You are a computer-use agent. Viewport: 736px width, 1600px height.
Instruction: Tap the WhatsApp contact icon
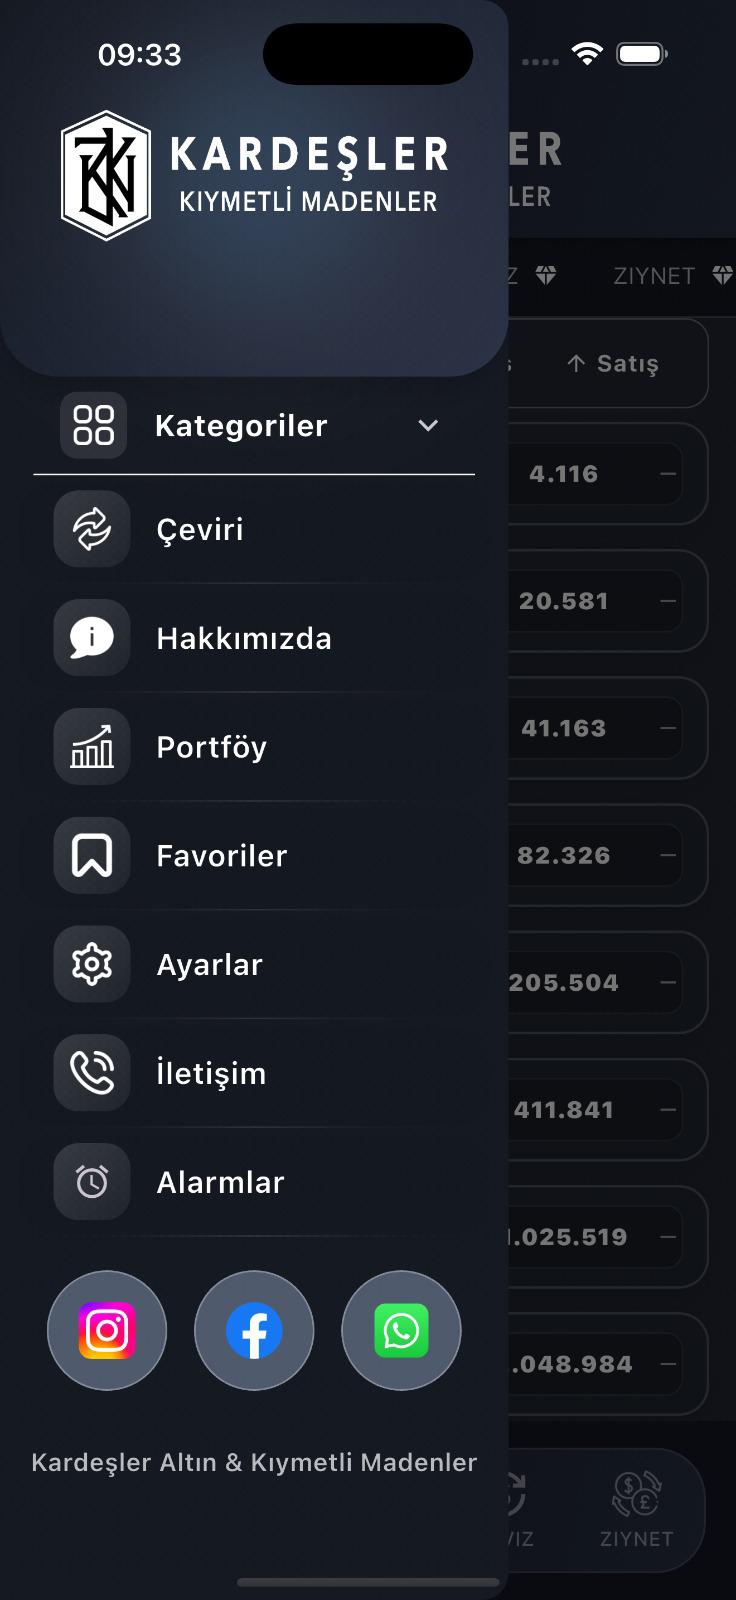pos(401,1330)
